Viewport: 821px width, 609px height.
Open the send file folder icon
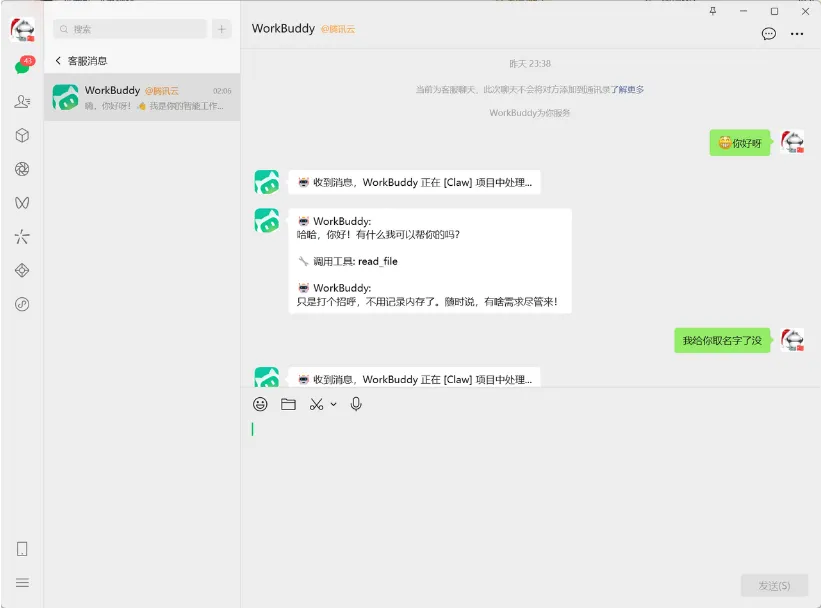[x=288, y=404]
